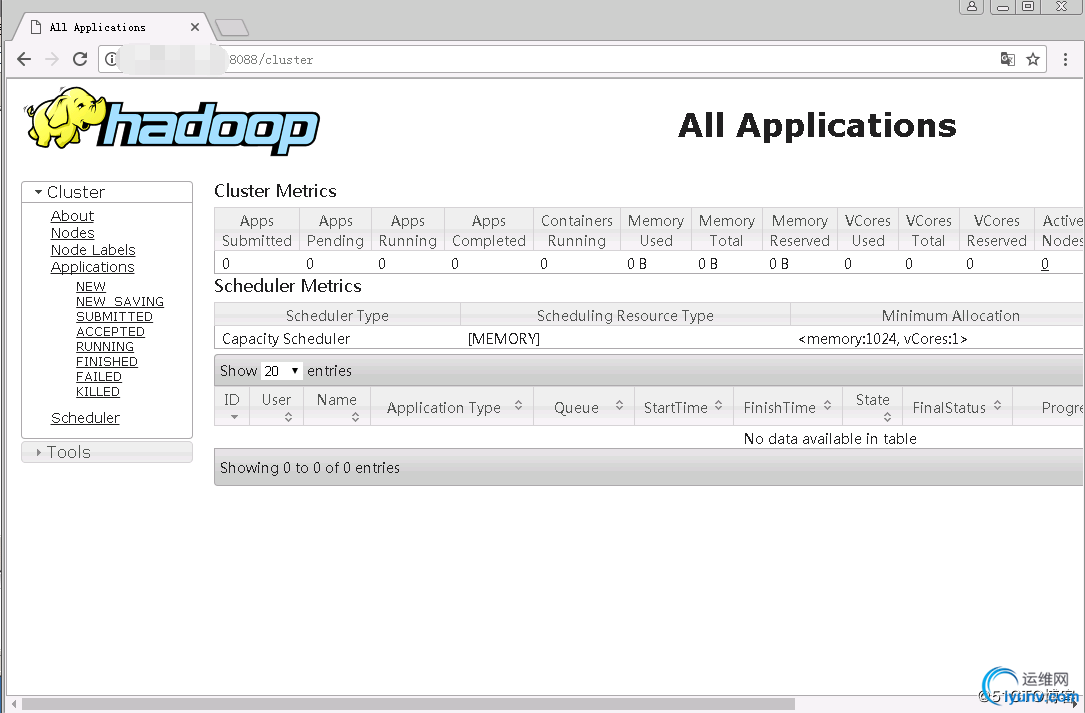Sort table by Queue column

[x=585, y=407]
